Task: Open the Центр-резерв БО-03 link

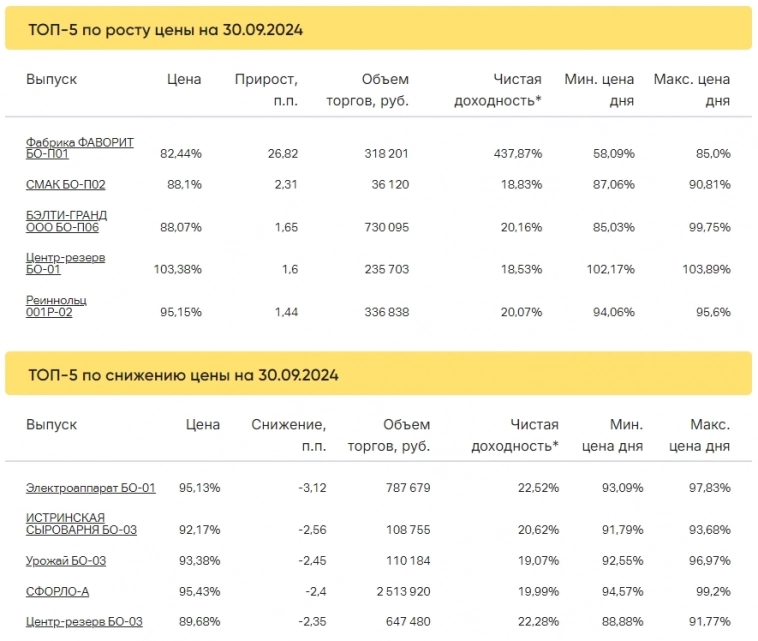Action: coord(84,622)
